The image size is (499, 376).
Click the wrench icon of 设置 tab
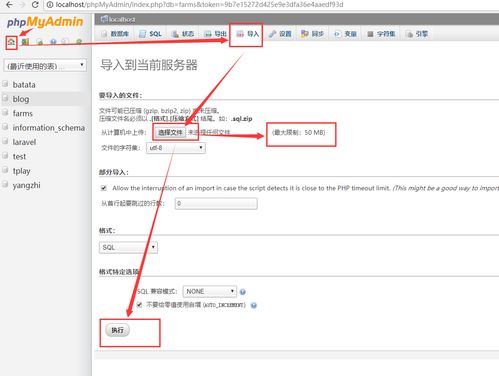272,34
